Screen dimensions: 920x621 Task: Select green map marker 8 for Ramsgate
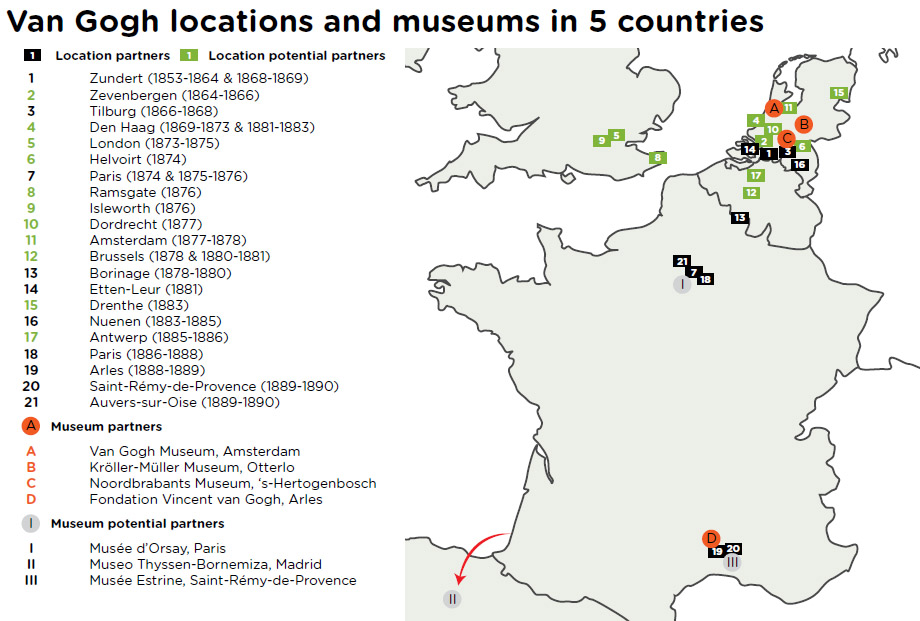(657, 157)
